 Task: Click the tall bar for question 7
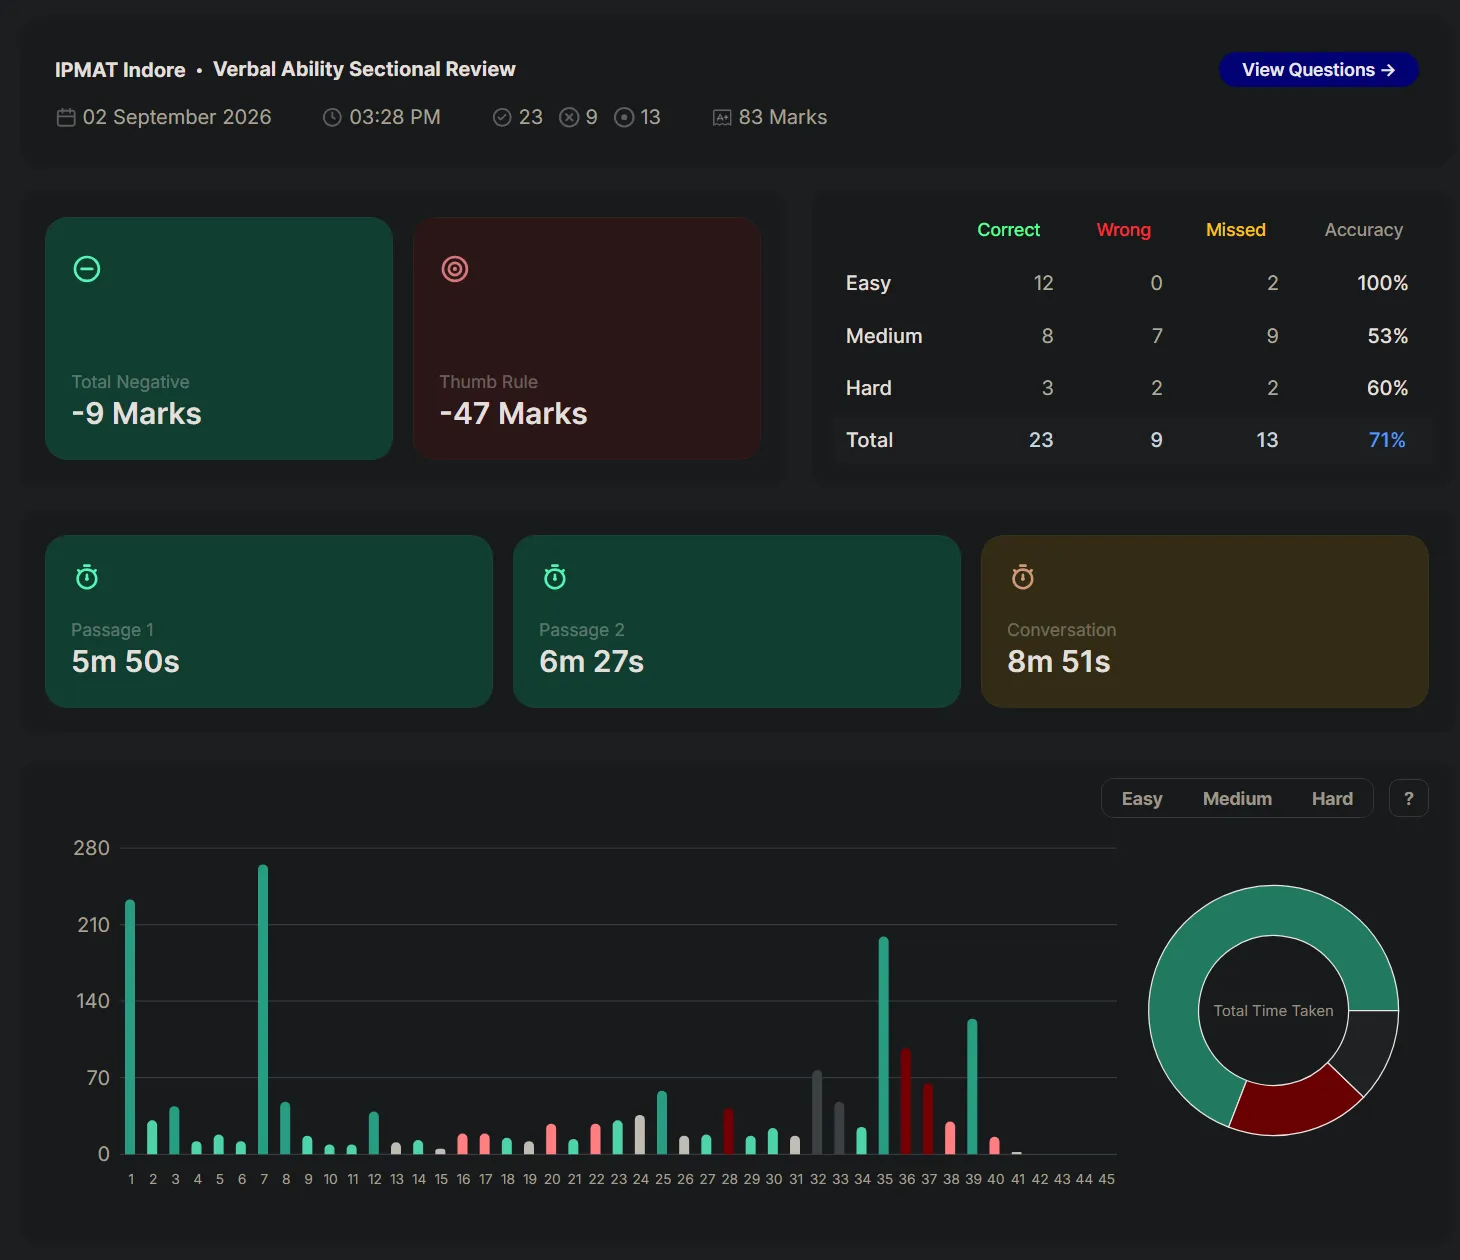[x=263, y=1009]
